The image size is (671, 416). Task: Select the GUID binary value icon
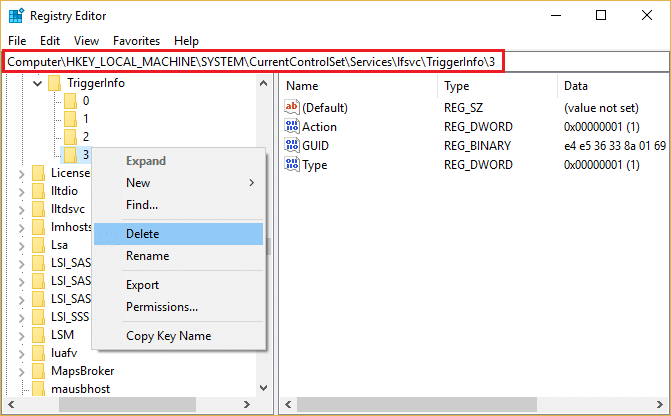292,145
